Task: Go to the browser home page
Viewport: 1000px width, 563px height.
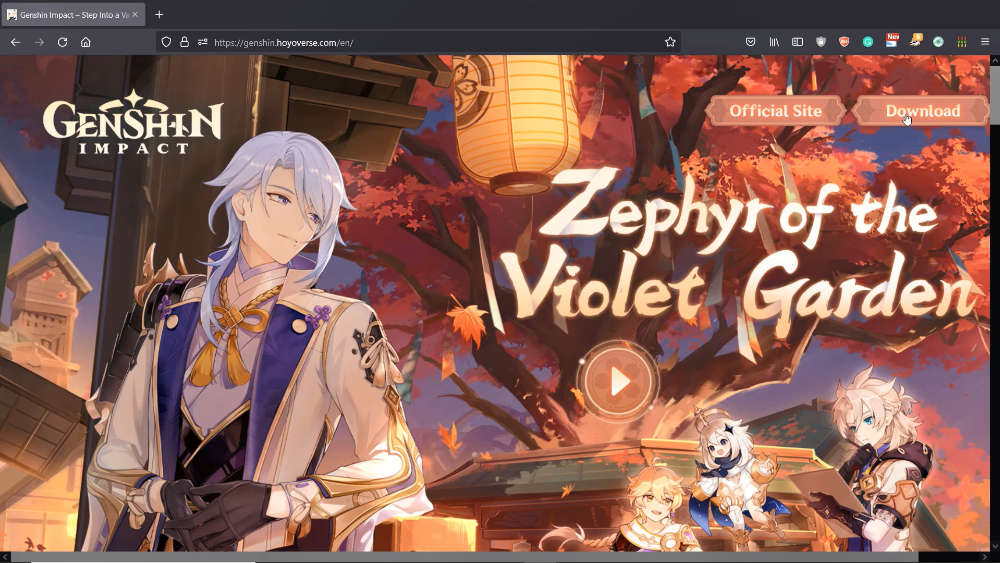Action: 86,42
